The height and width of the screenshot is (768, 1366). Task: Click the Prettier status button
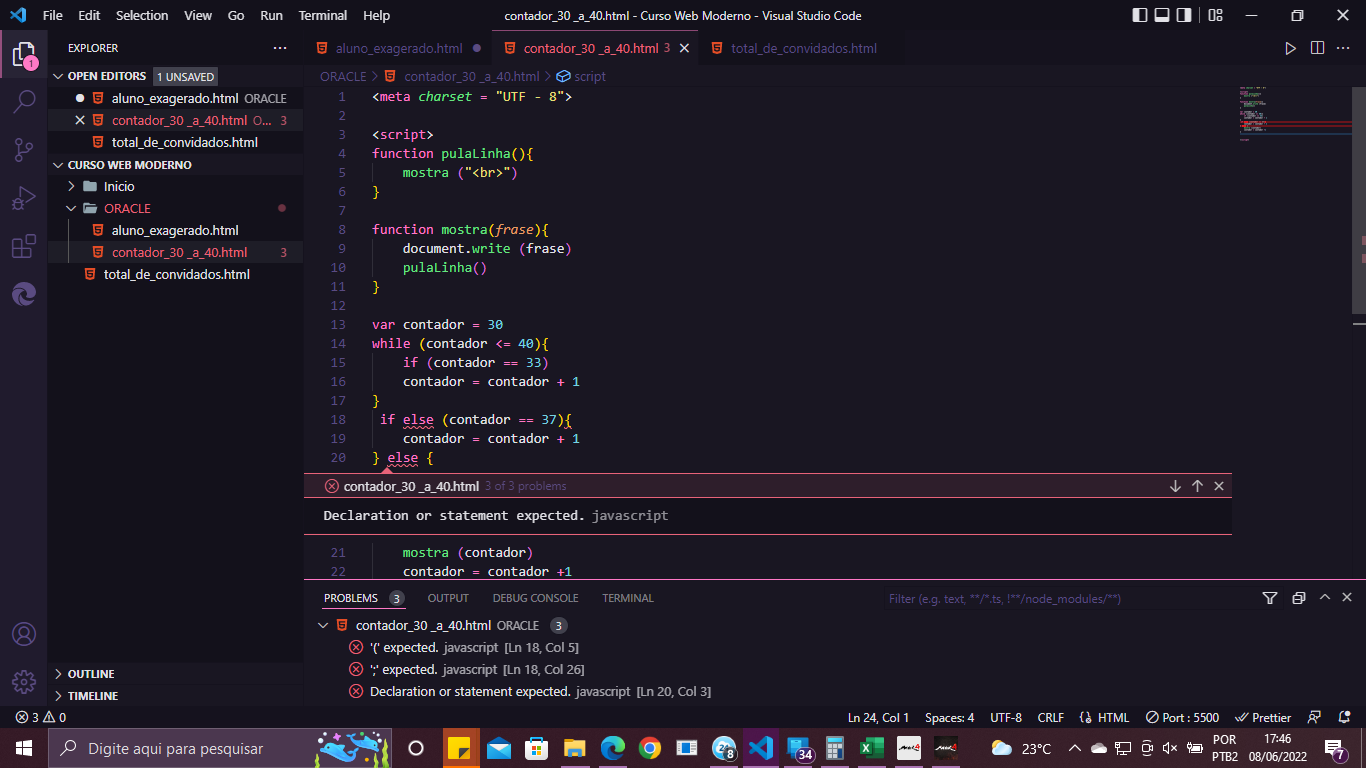tap(1263, 717)
